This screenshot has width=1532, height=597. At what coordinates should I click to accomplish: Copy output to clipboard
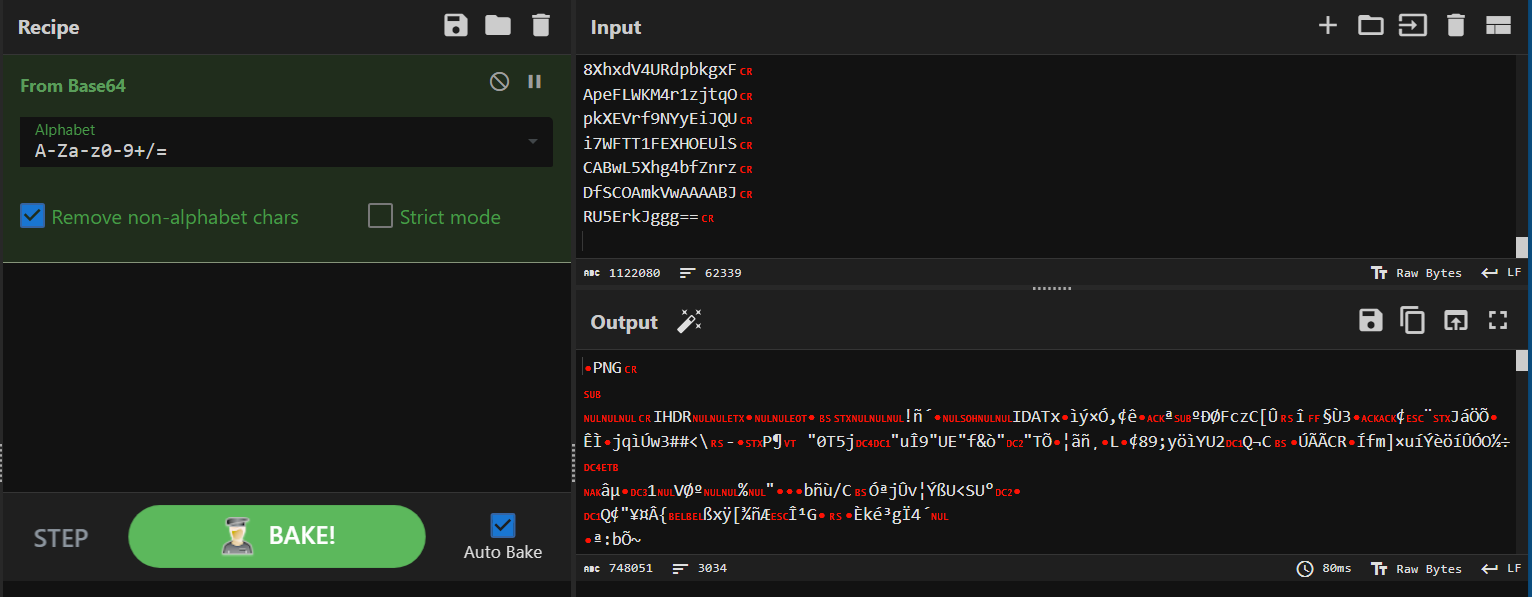[1412, 320]
